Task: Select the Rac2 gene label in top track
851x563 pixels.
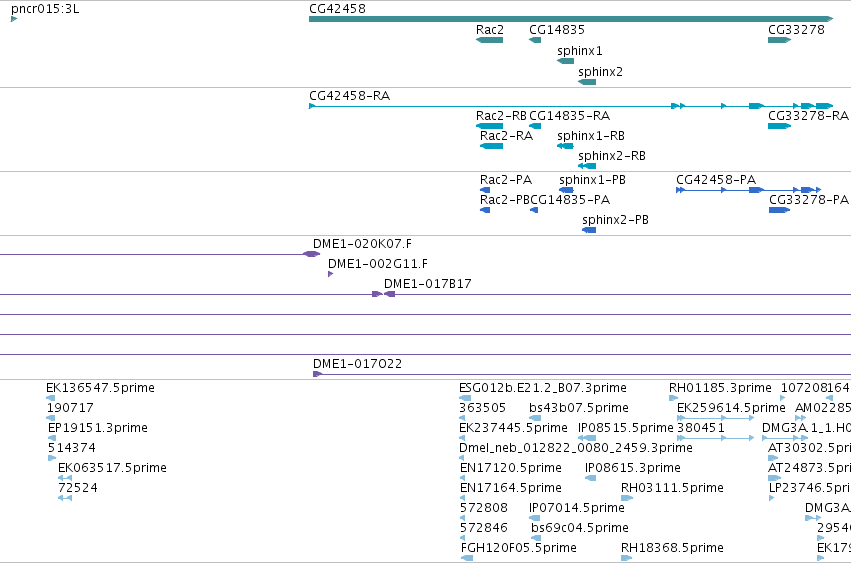Action: [x=490, y=30]
